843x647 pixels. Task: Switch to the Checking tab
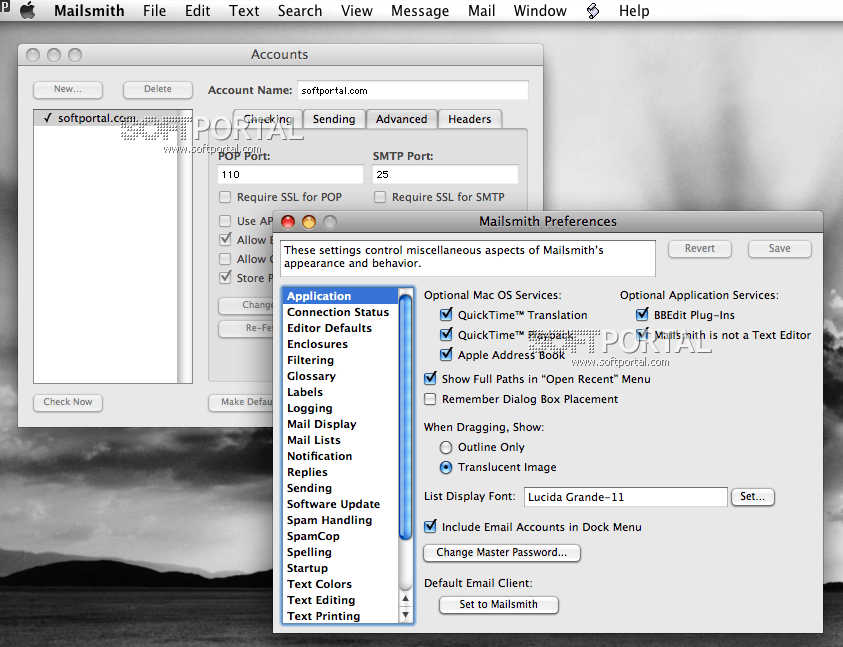[x=267, y=119]
